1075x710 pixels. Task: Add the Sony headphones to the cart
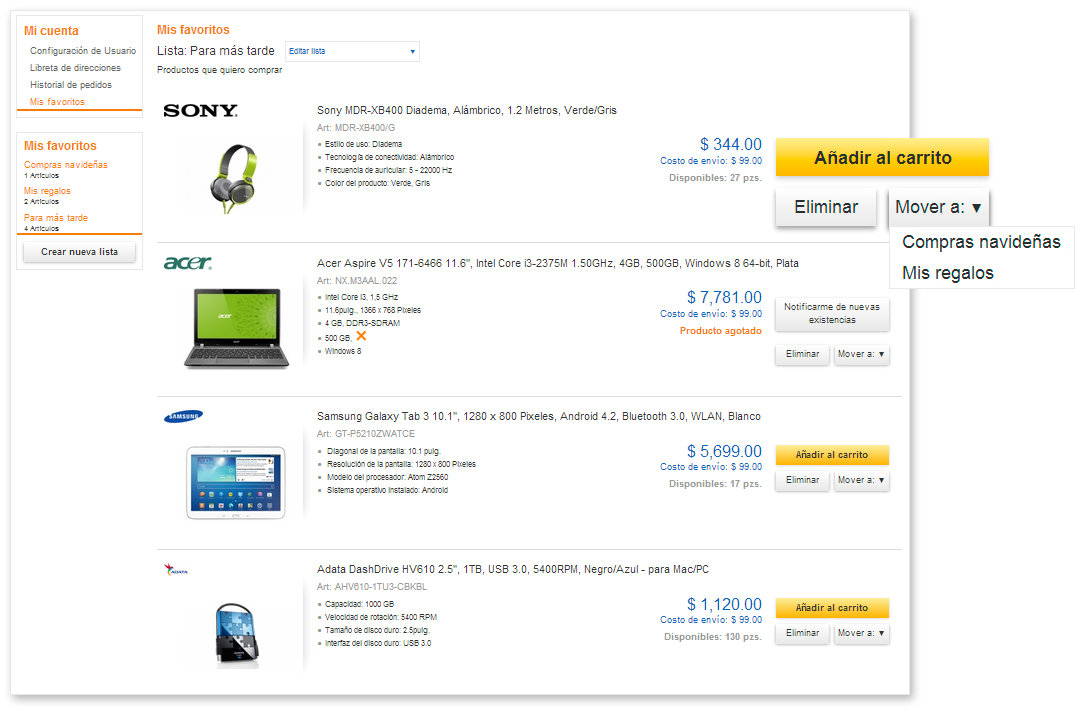point(882,158)
